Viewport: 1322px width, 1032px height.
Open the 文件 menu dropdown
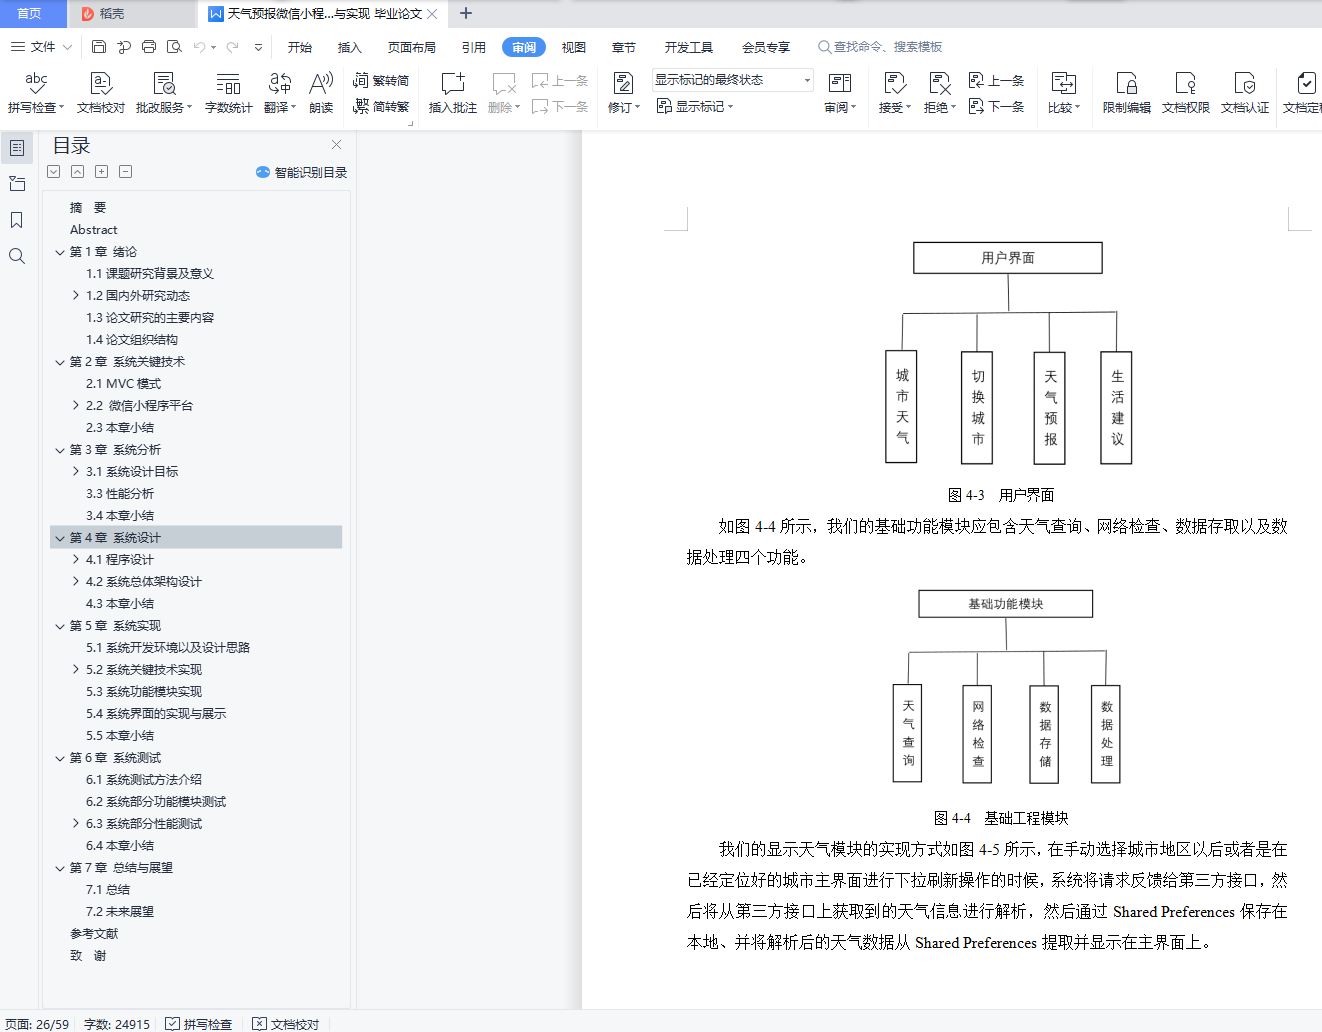(41, 47)
